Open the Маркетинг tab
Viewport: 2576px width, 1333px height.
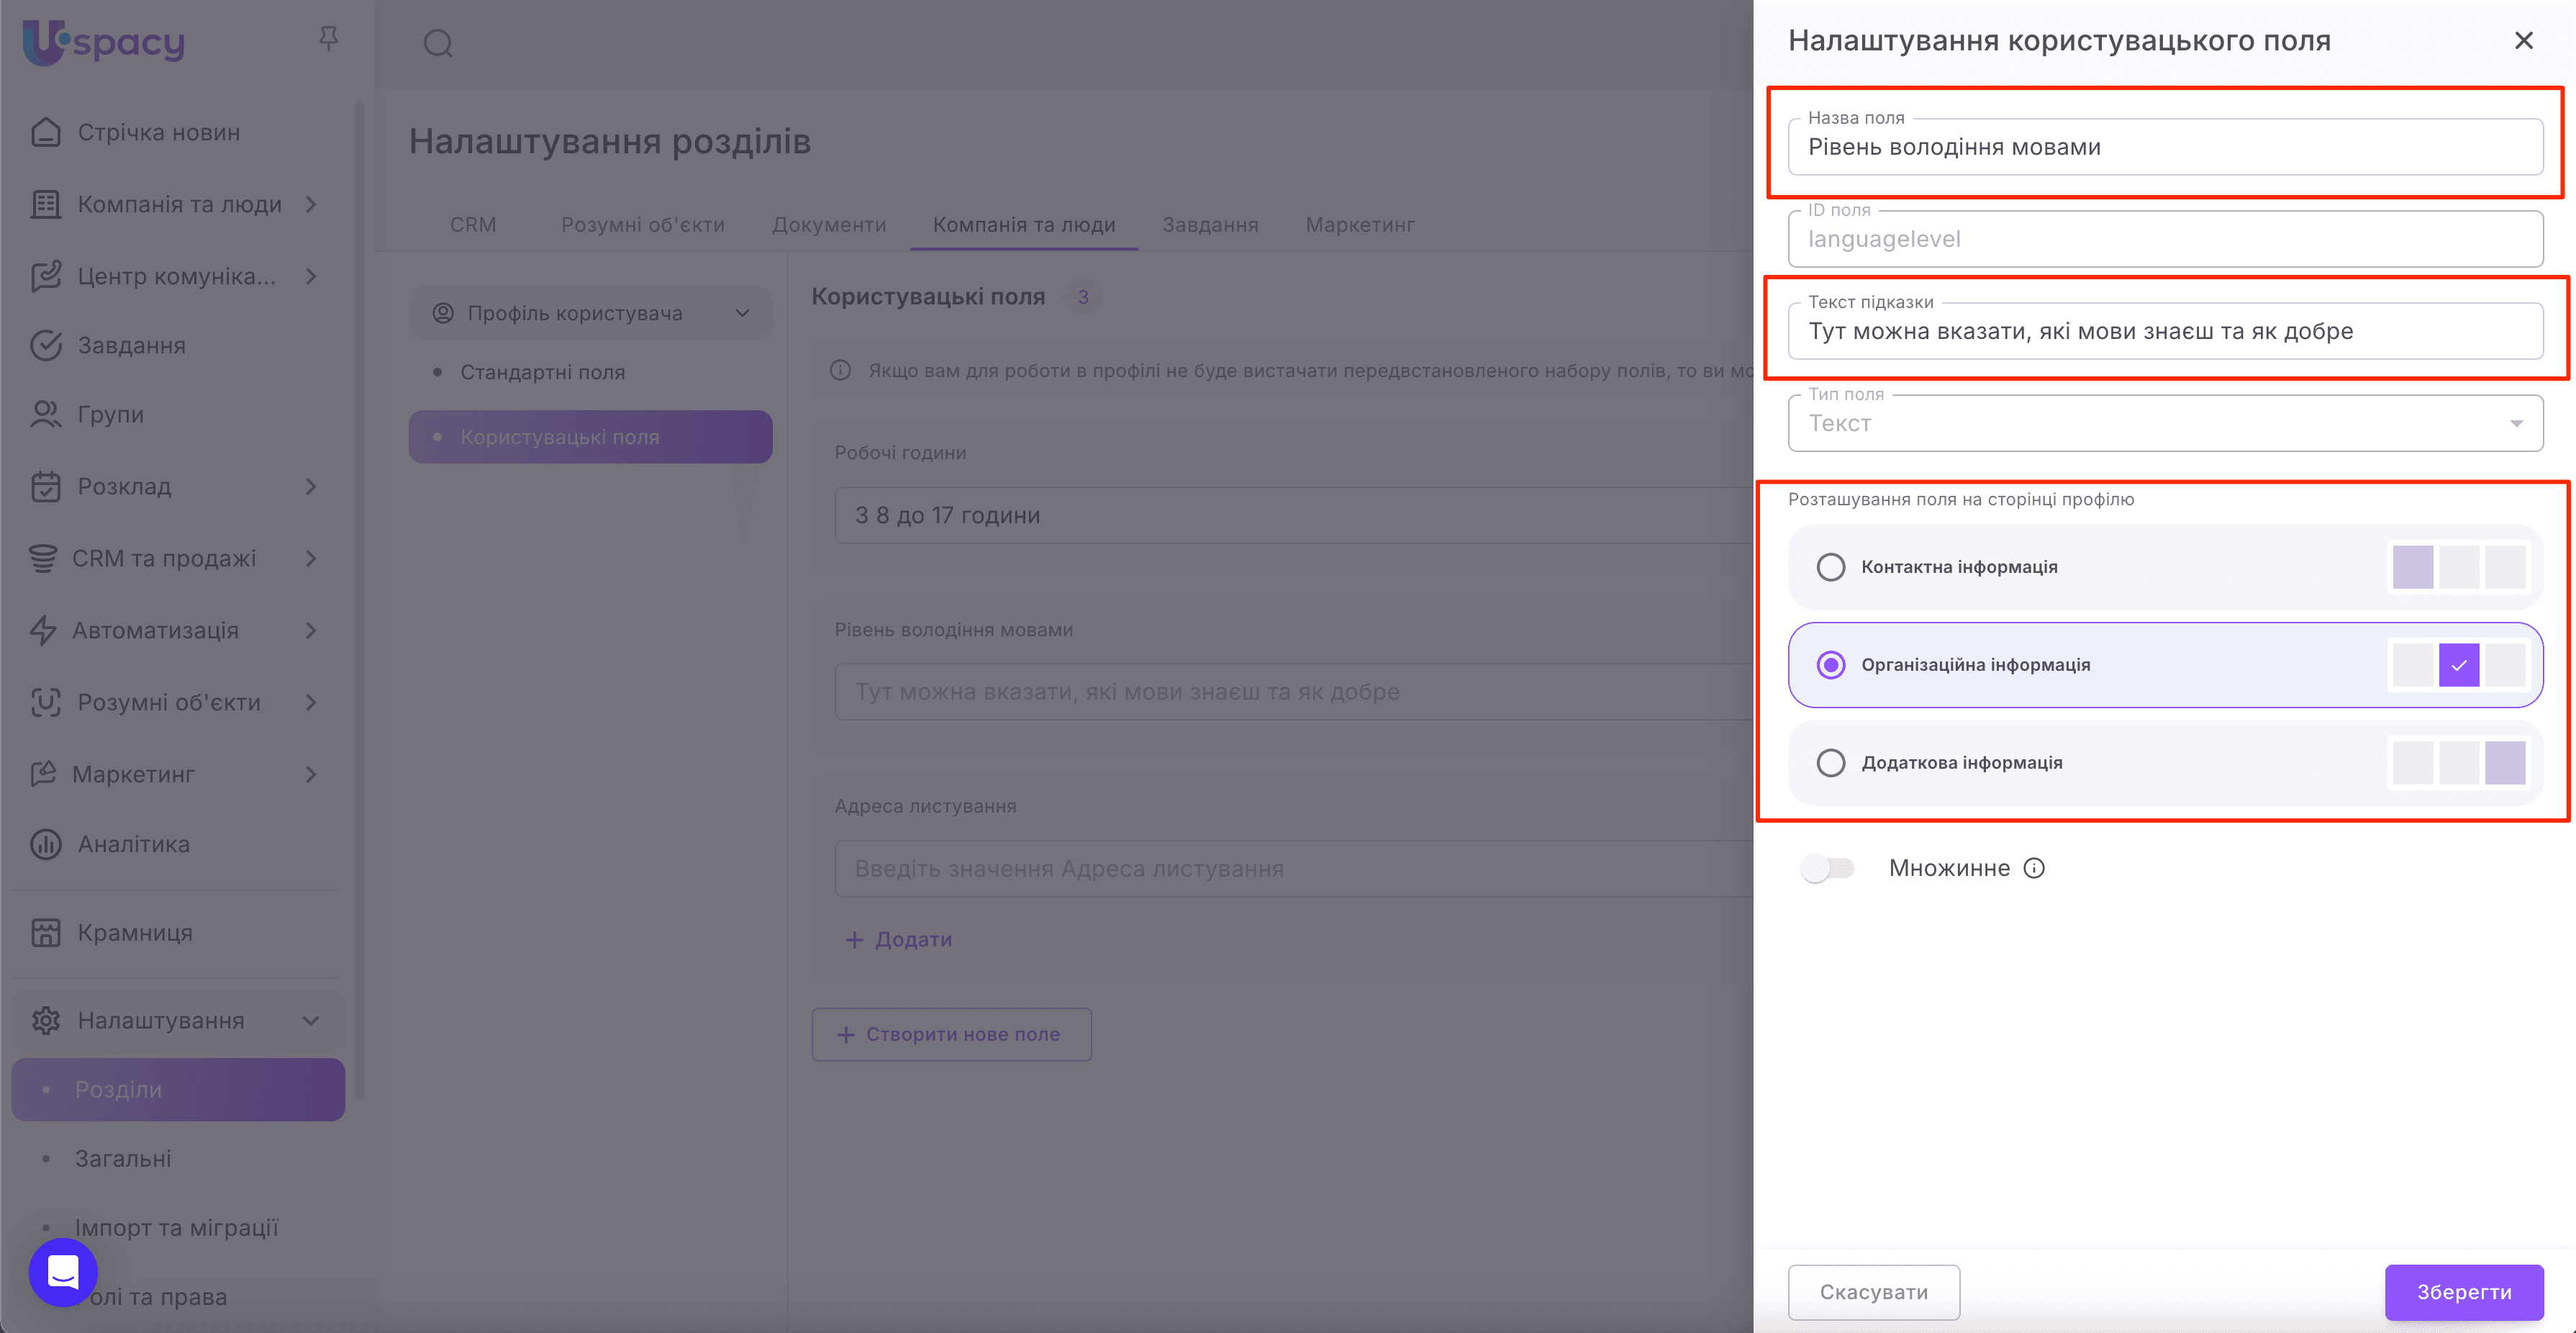(1359, 225)
